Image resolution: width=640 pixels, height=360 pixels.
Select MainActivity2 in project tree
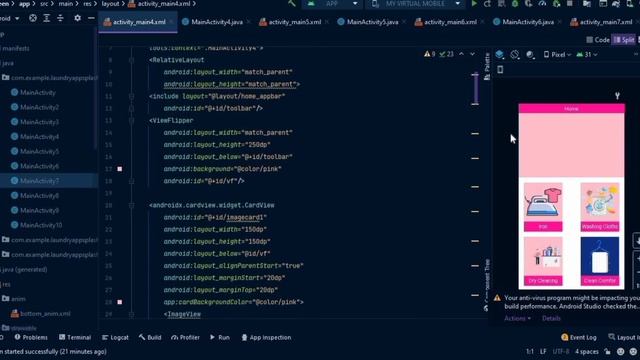[x=35, y=107]
